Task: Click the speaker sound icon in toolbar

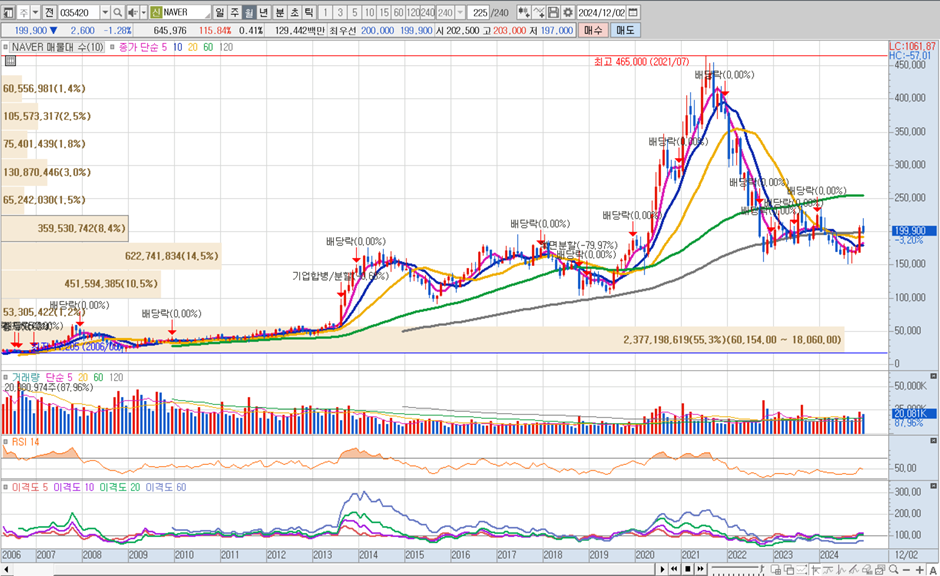Action: tap(133, 12)
